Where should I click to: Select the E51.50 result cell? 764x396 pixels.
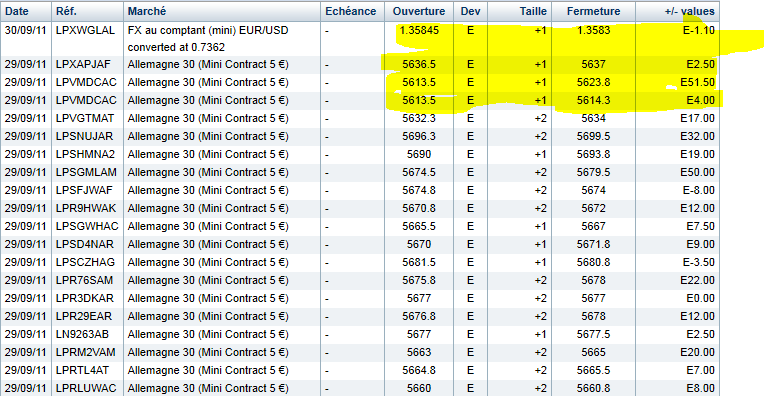(697, 82)
